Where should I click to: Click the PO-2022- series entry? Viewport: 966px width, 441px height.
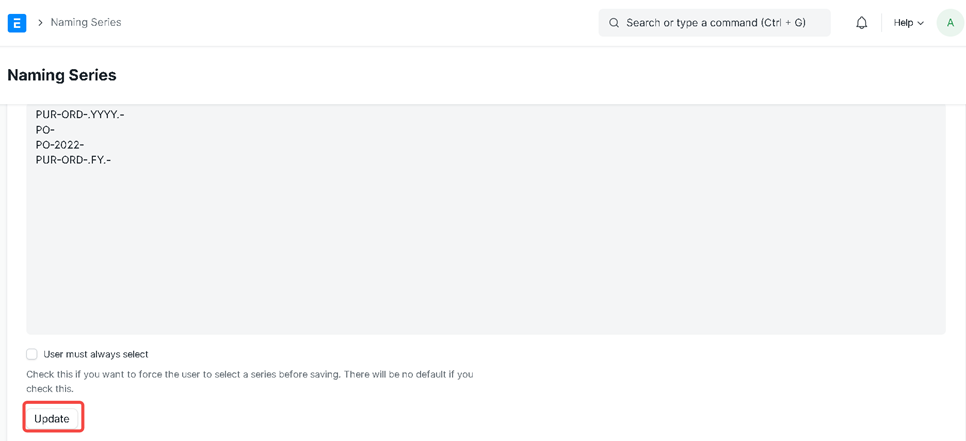point(60,145)
